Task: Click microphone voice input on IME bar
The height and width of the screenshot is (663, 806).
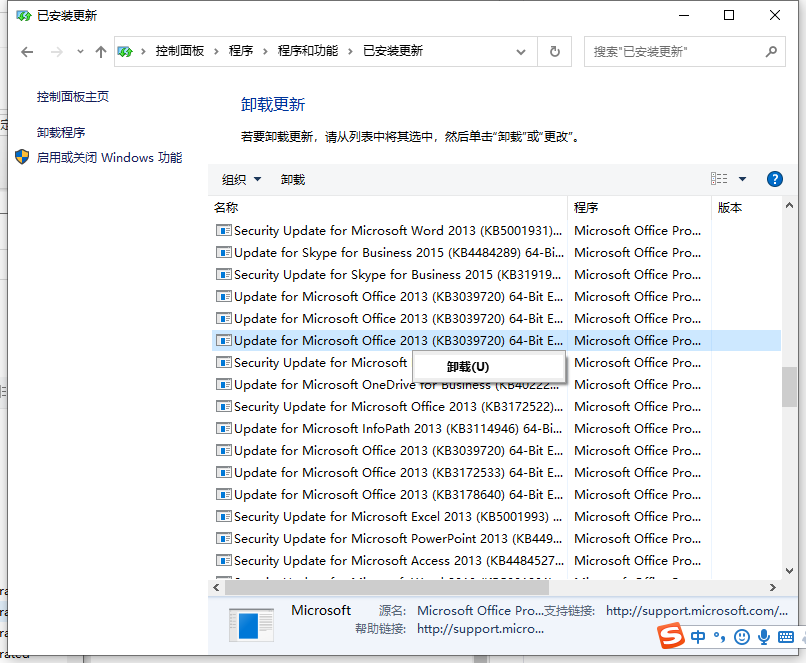Action: (x=764, y=637)
